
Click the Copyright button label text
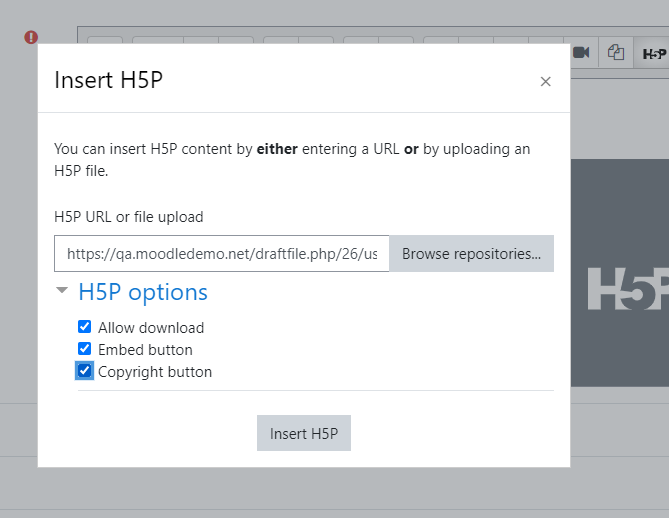155,372
